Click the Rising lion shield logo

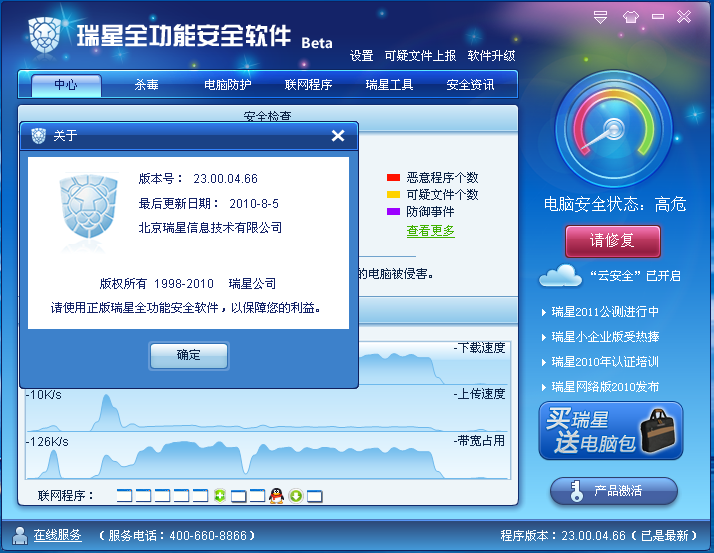44,35
